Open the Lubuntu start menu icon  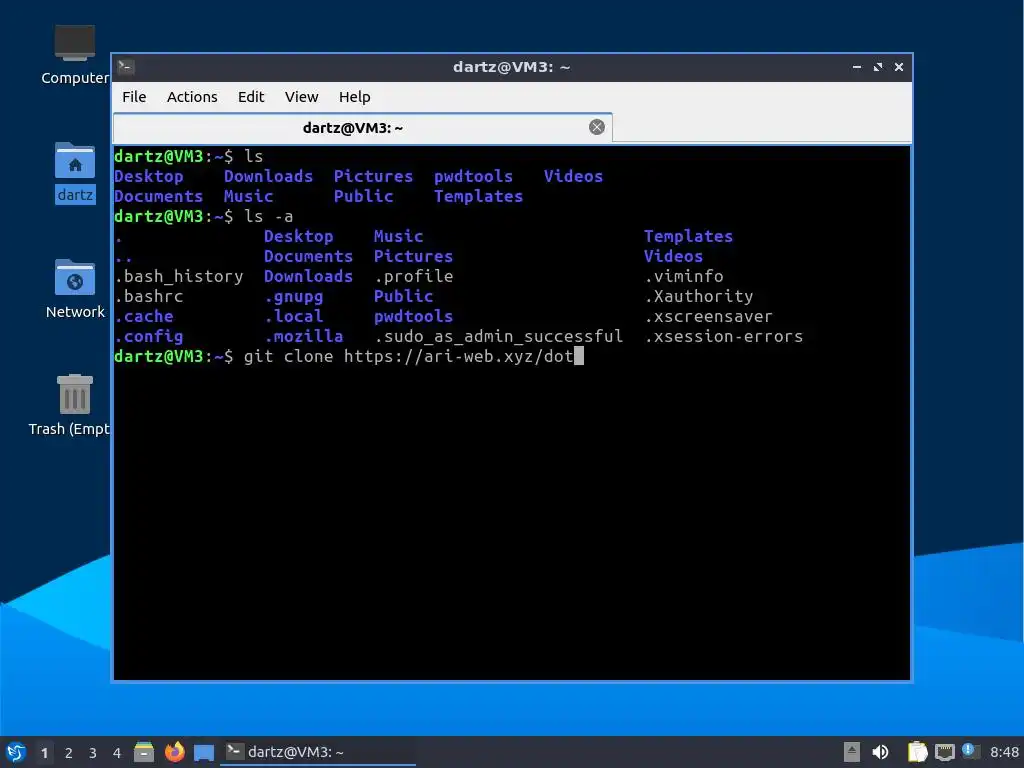(x=16, y=752)
